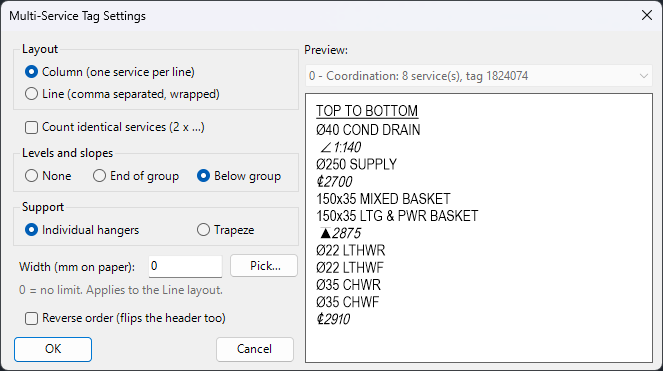Click the triangle 2875 level line
This screenshot has width=663, height=371.
pyautogui.click(x=340, y=234)
